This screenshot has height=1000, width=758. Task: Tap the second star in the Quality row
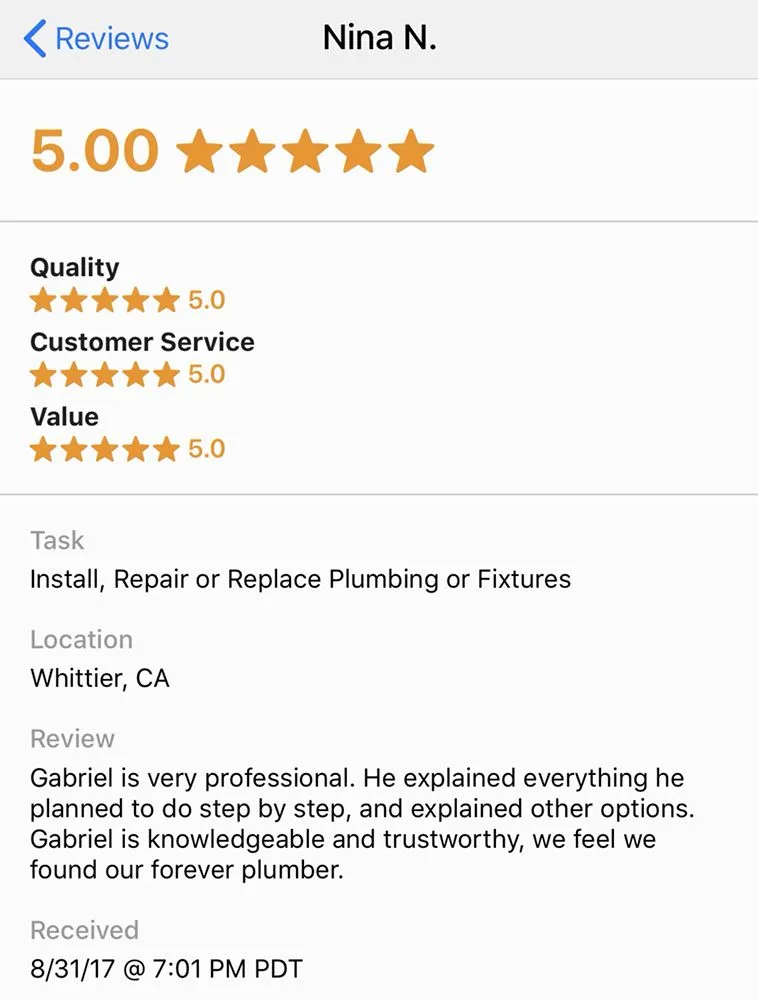pyautogui.click(x=73, y=299)
